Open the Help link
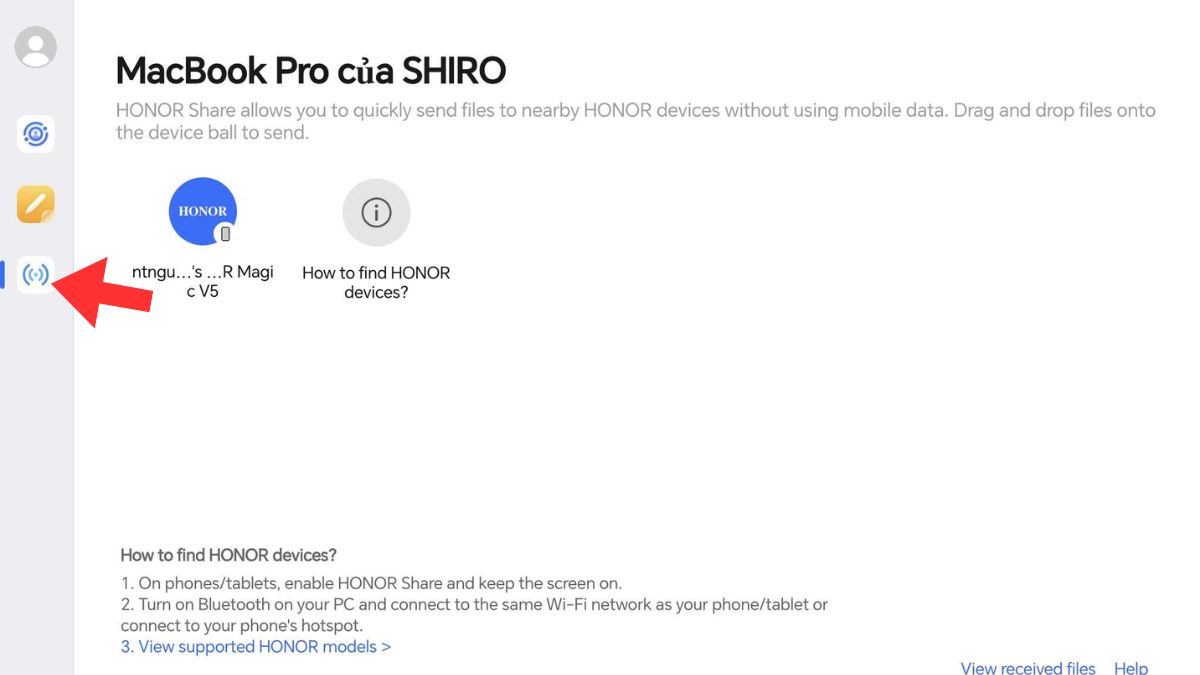Image resolution: width=1200 pixels, height=675 pixels. click(1131, 667)
